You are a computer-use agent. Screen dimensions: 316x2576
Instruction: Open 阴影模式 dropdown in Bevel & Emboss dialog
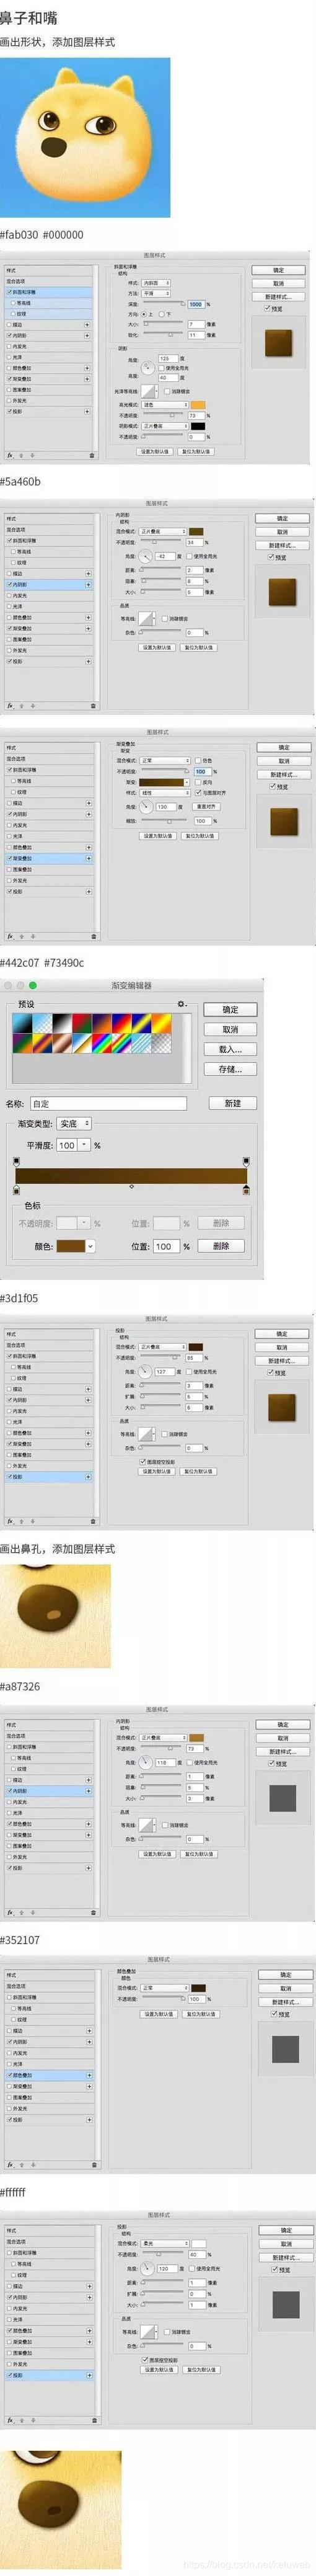tap(165, 426)
